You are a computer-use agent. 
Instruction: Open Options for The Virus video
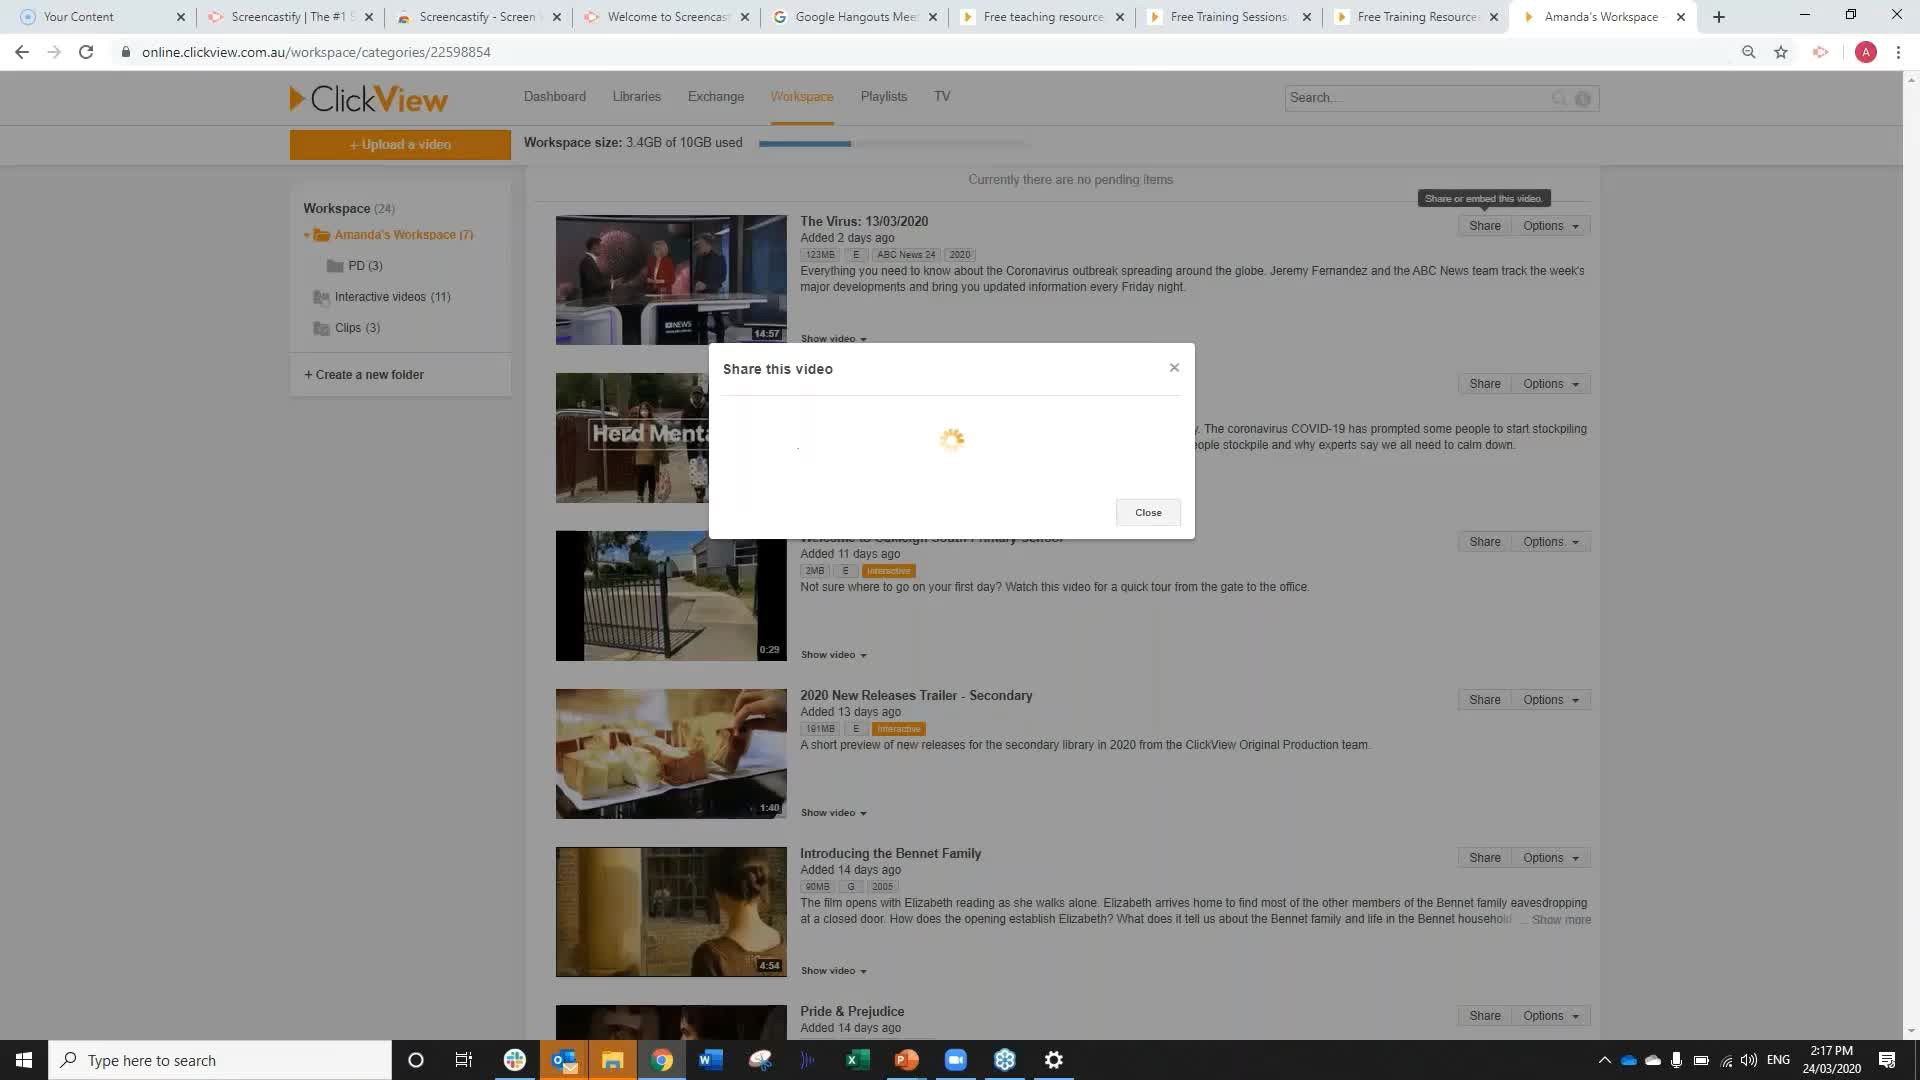[x=1550, y=226]
